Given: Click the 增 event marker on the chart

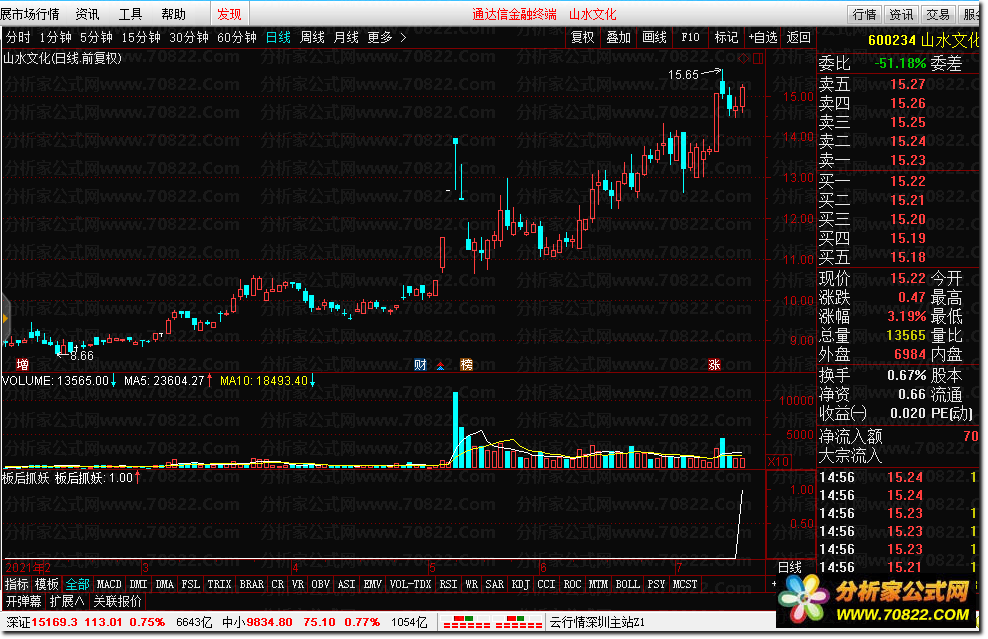Looking at the screenshot, I should click(x=22, y=364).
